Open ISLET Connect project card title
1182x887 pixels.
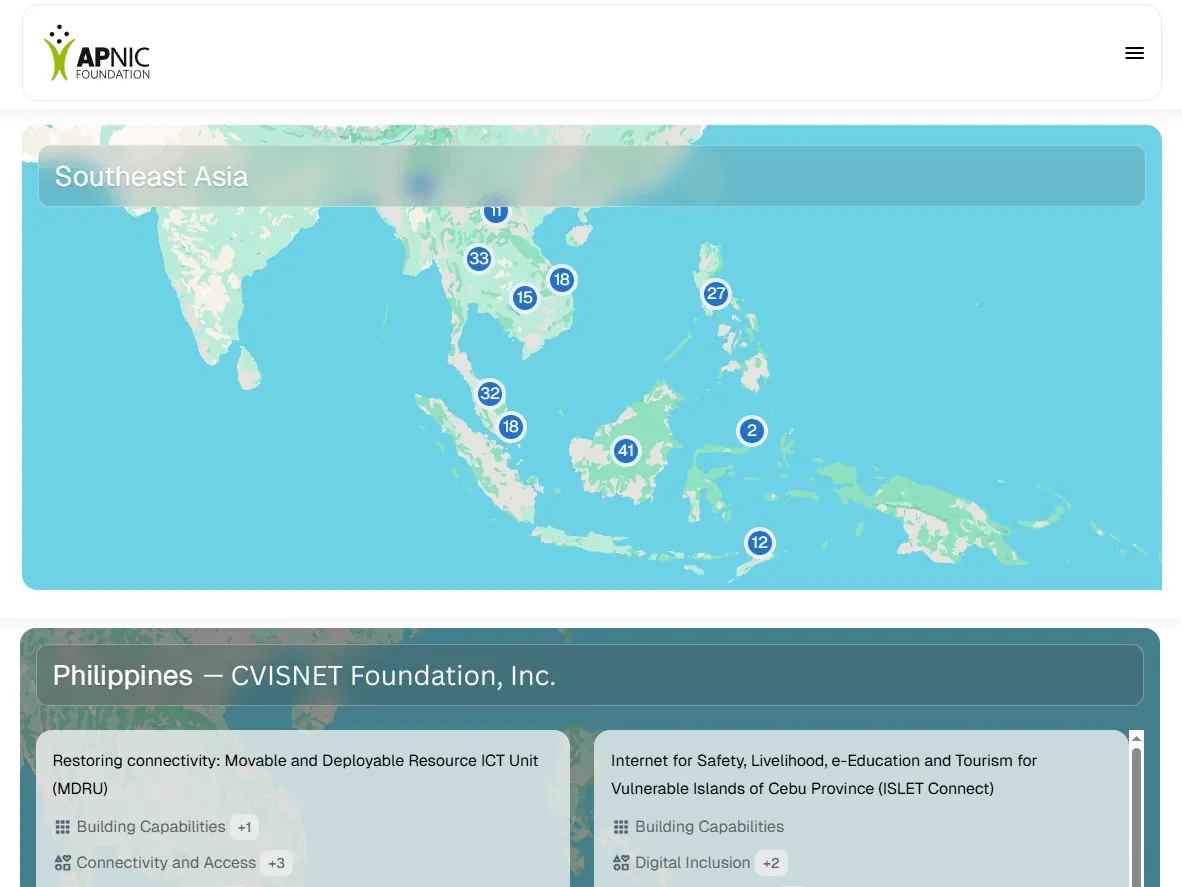pyautogui.click(x=824, y=774)
